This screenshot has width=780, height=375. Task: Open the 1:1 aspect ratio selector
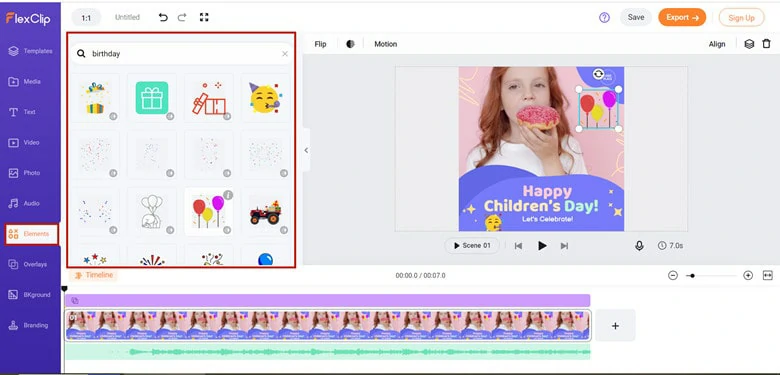click(86, 18)
